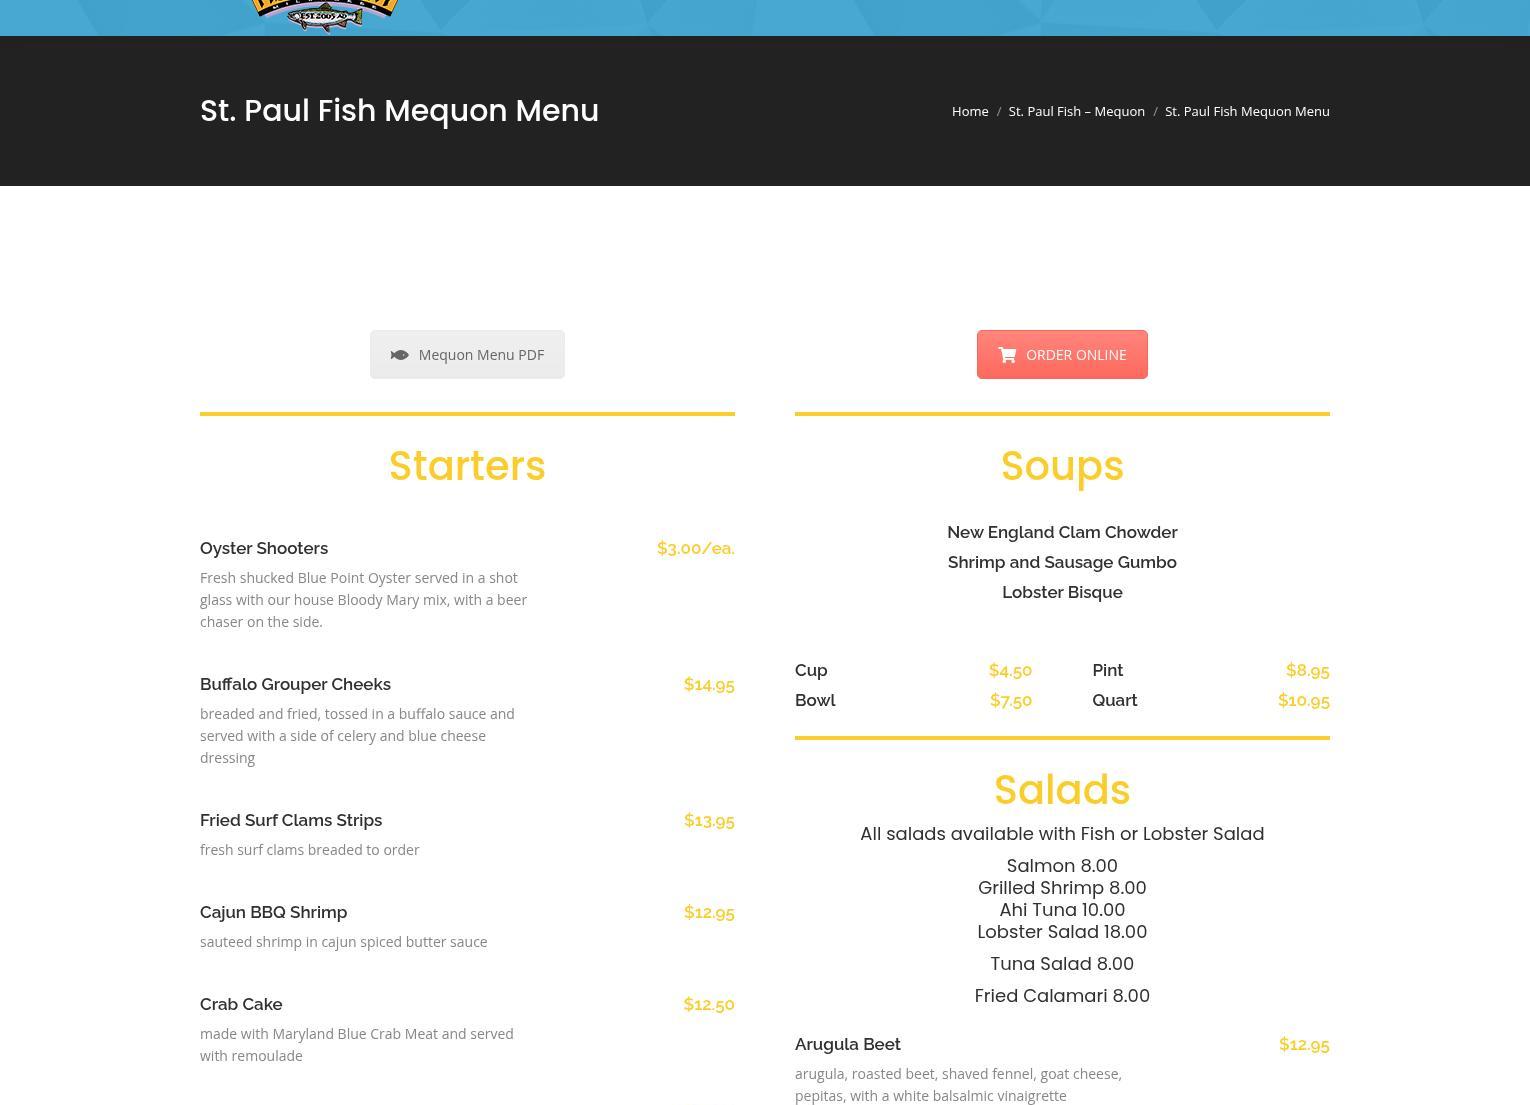Click the $8.95 pint price
The image size is (1530, 1105).
click(x=1308, y=670)
